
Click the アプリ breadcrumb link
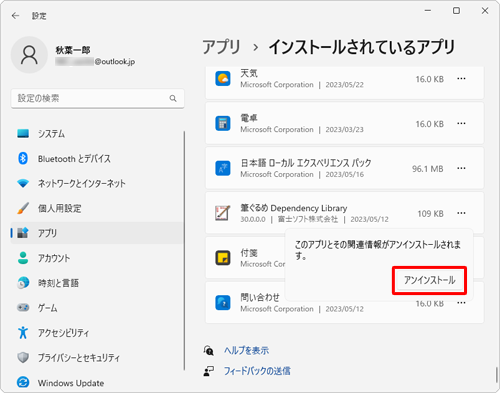click(x=221, y=47)
